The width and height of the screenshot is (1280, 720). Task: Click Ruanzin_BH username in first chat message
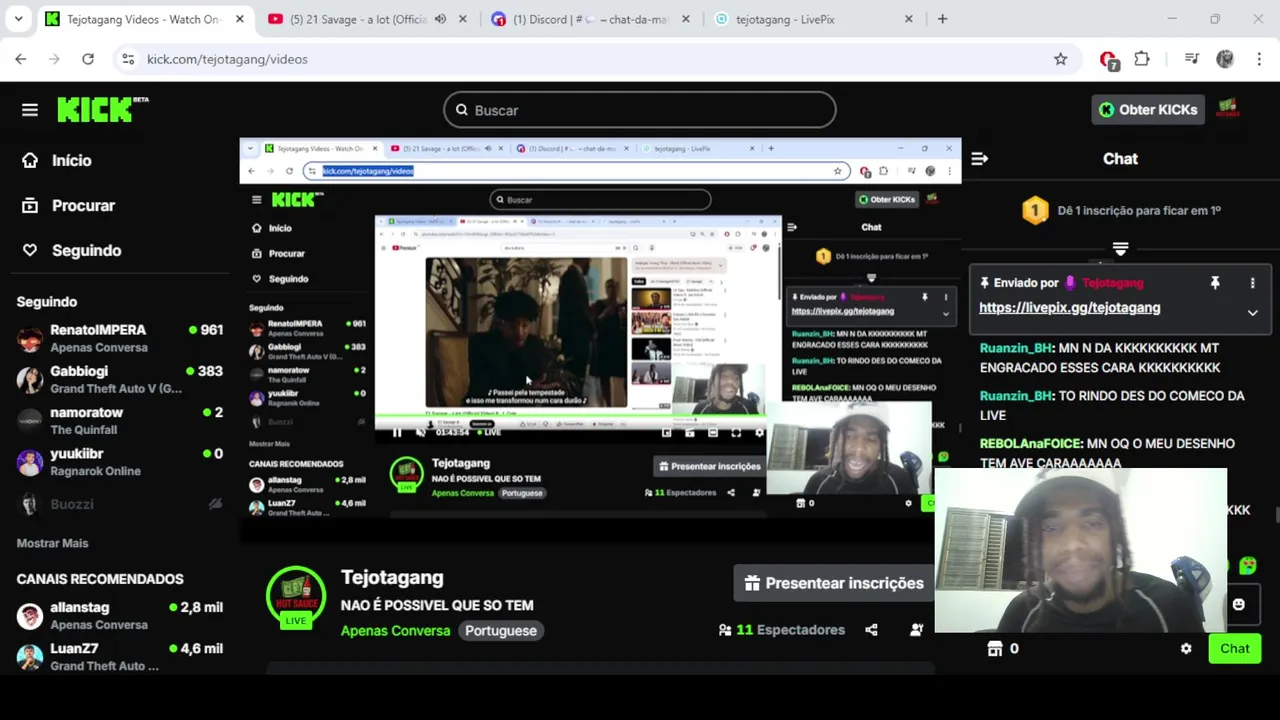pos(1016,348)
